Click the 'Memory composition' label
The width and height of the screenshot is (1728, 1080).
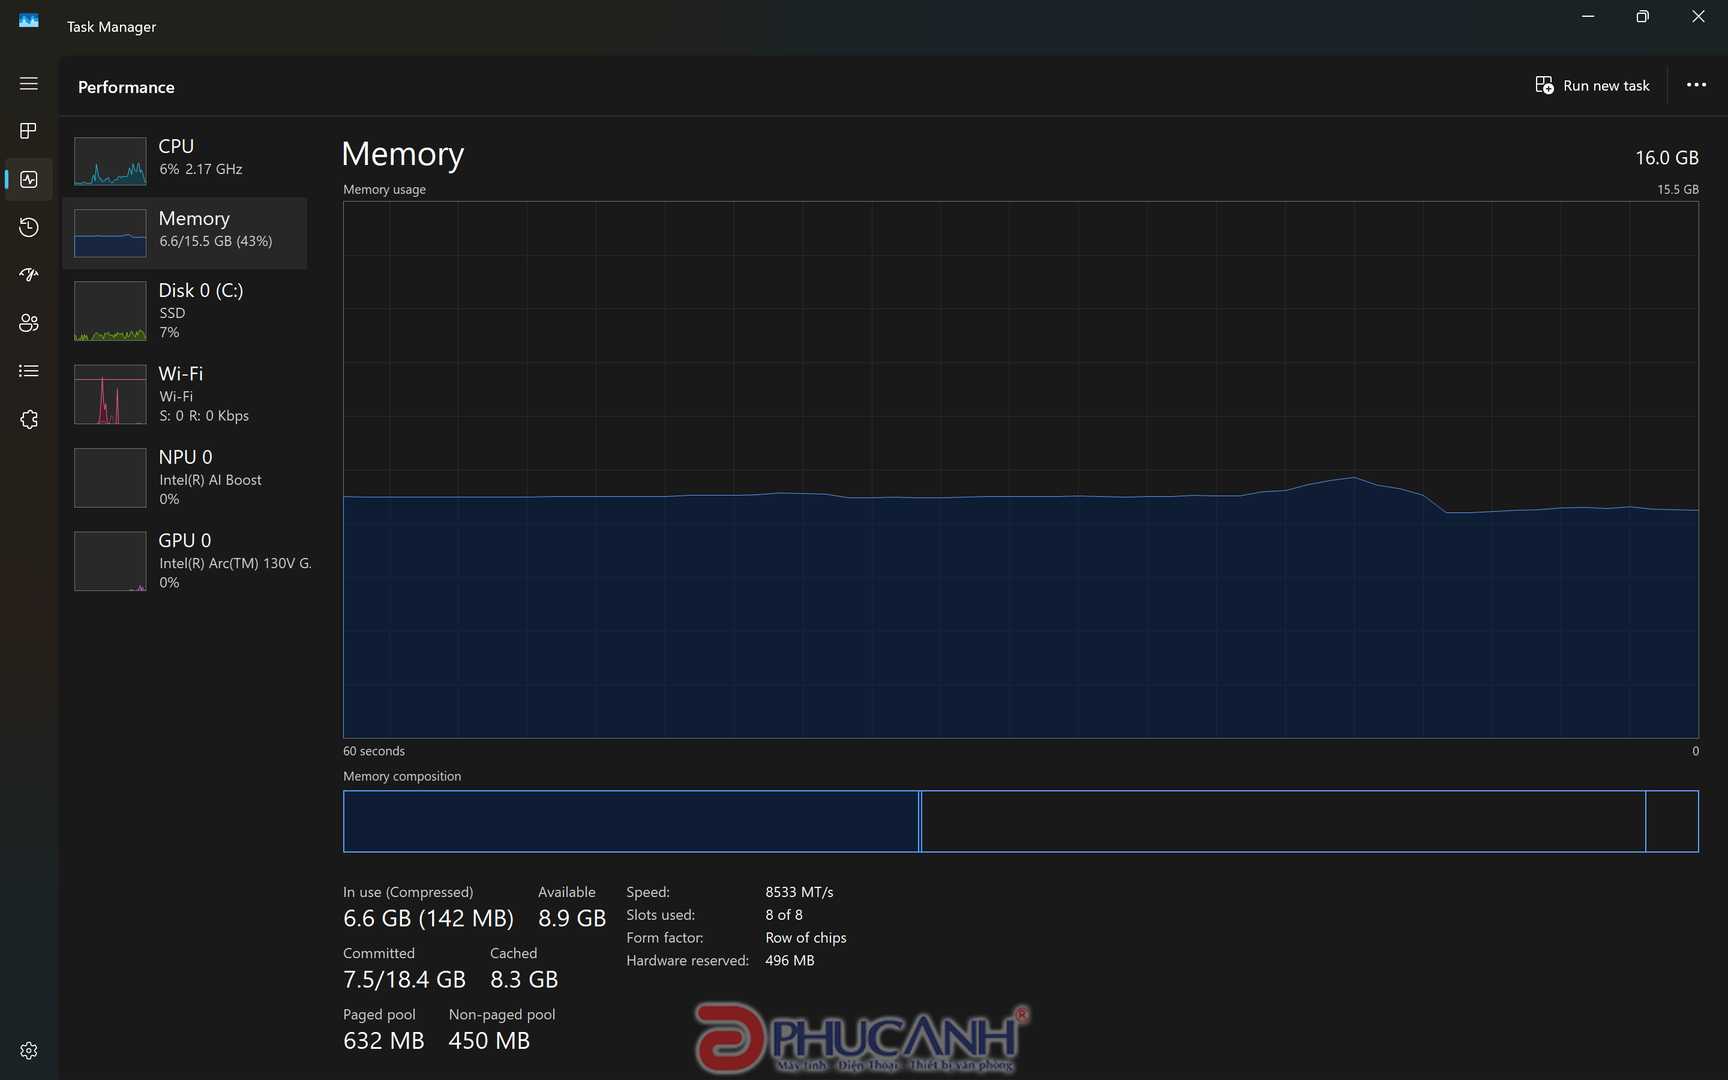click(x=402, y=776)
